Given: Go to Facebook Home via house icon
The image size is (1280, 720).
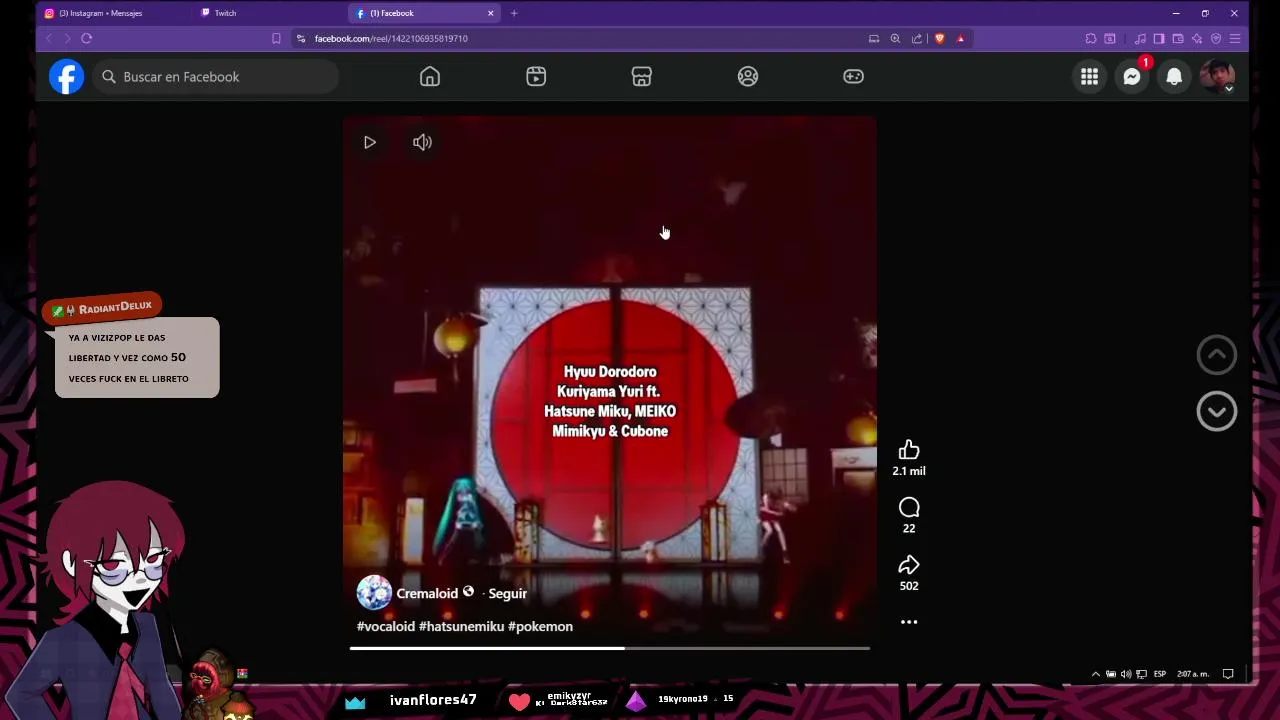Looking at the screenshot, I should (x=430, y=77).
